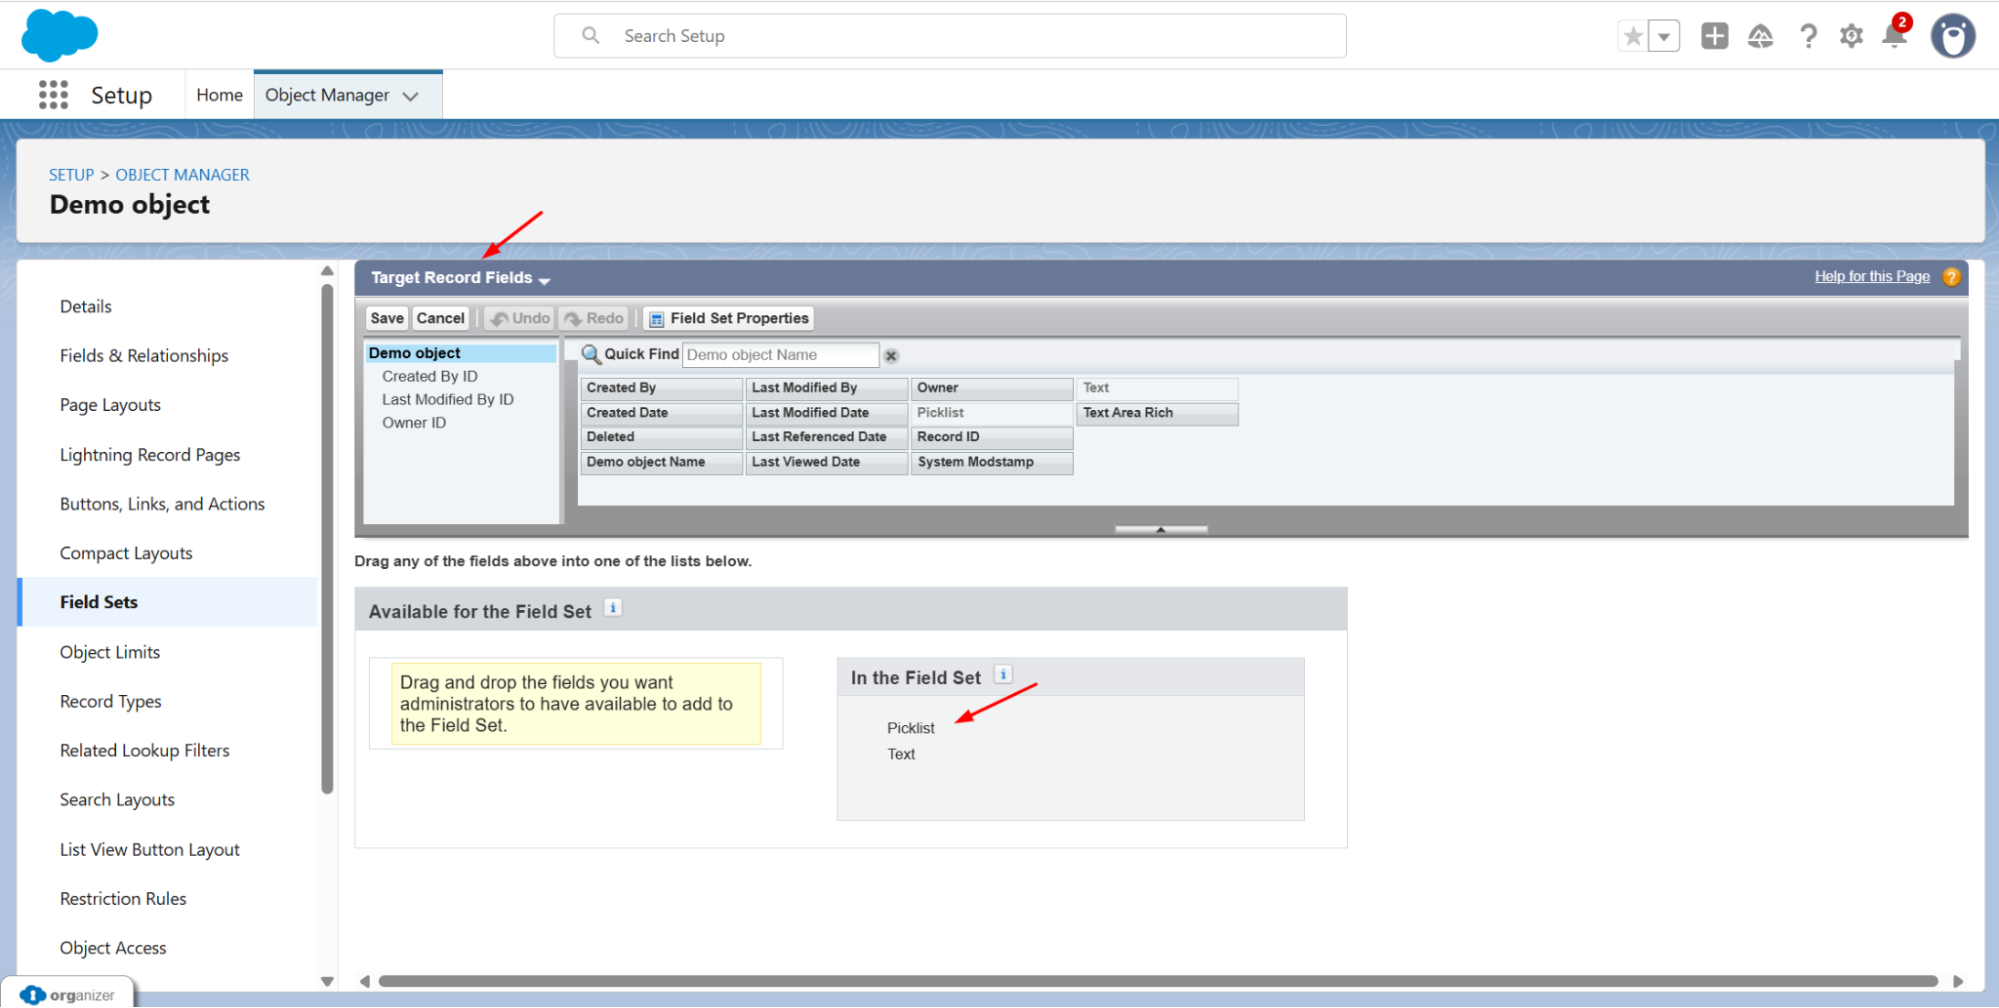Select the Object Manager tab
Image resolution: width=1999 pixels, height=1008 pixels.
click(x=327, y=95)
